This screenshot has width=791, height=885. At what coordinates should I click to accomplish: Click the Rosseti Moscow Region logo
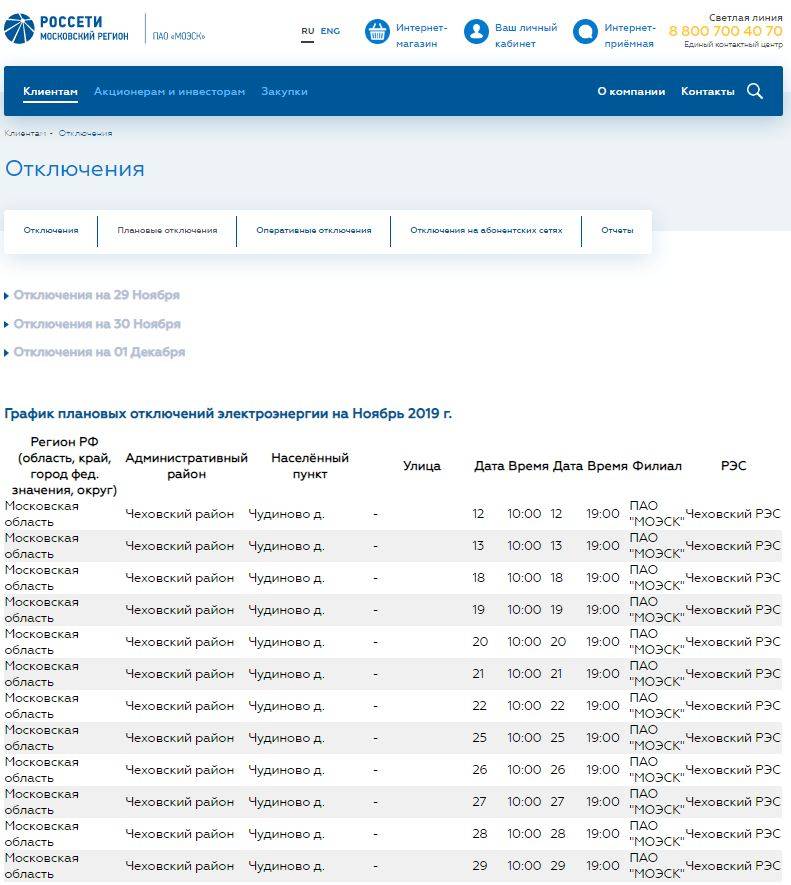67,29
